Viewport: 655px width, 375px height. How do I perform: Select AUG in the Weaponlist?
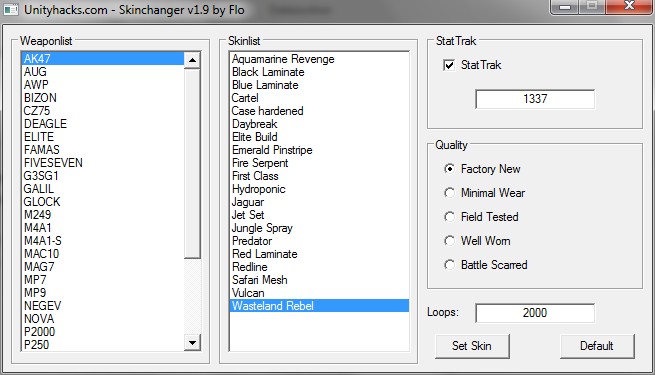point(103,72)
